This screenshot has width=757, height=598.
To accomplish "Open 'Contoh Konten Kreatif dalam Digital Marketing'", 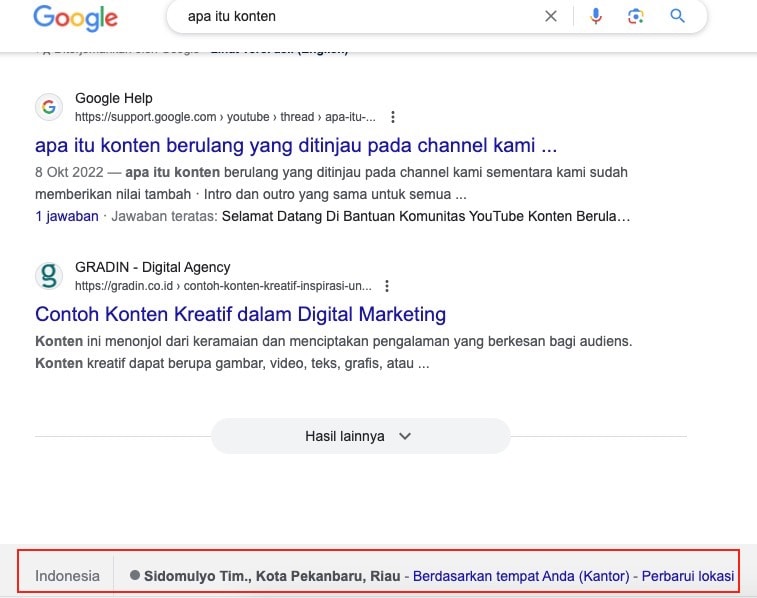I will [x=240, y=314].
